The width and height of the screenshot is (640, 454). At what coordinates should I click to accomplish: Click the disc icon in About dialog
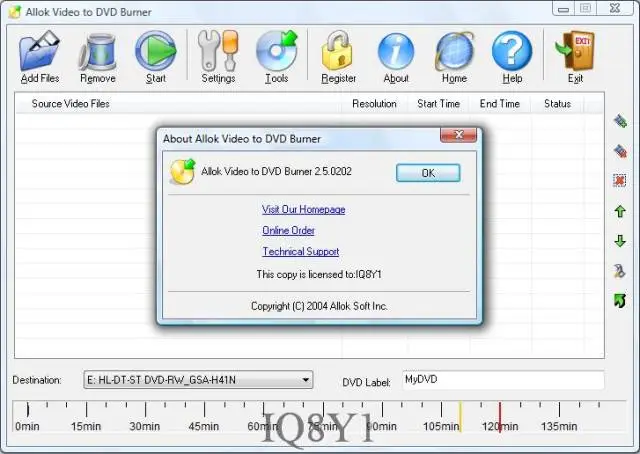pos(182,172)
